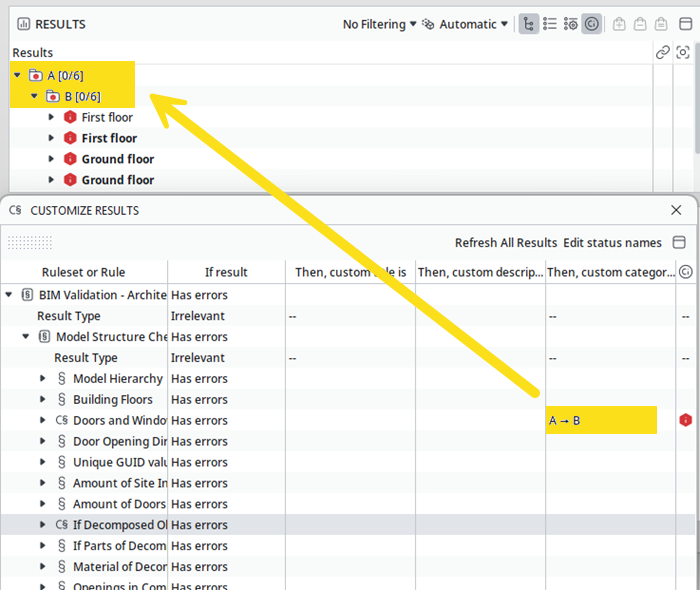Close the Customize Results panel
Screen dimensions: 700x590
tap(676, 210)
